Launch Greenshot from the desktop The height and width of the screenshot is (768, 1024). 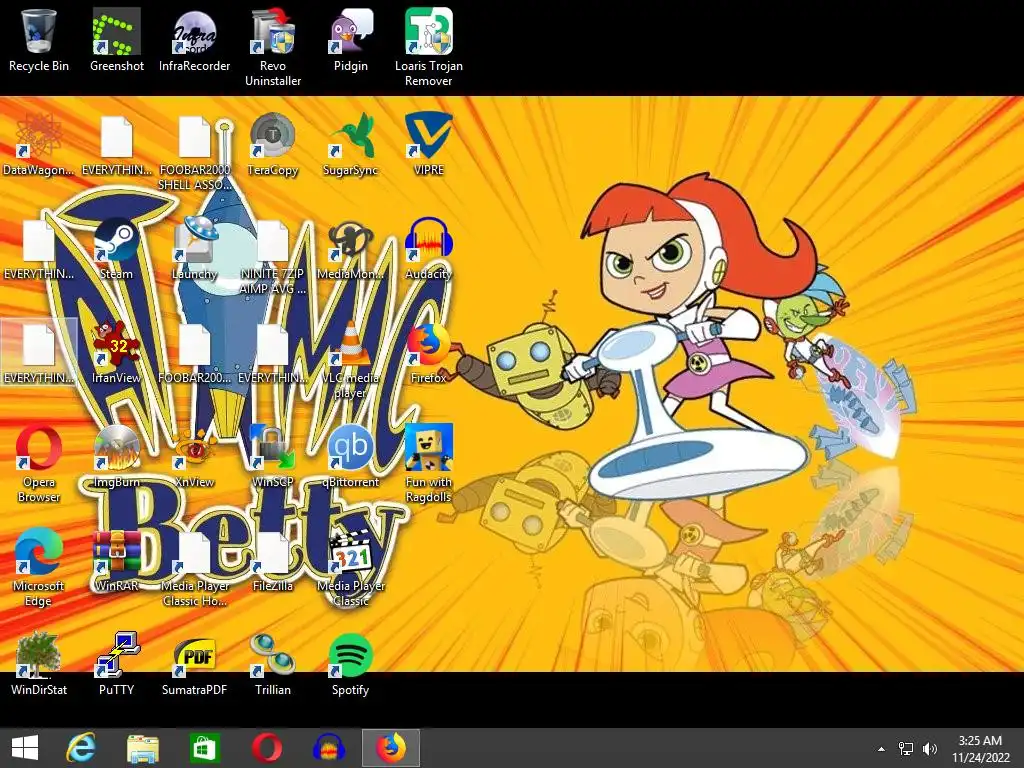pyautogui.click(x=116, y=40)
